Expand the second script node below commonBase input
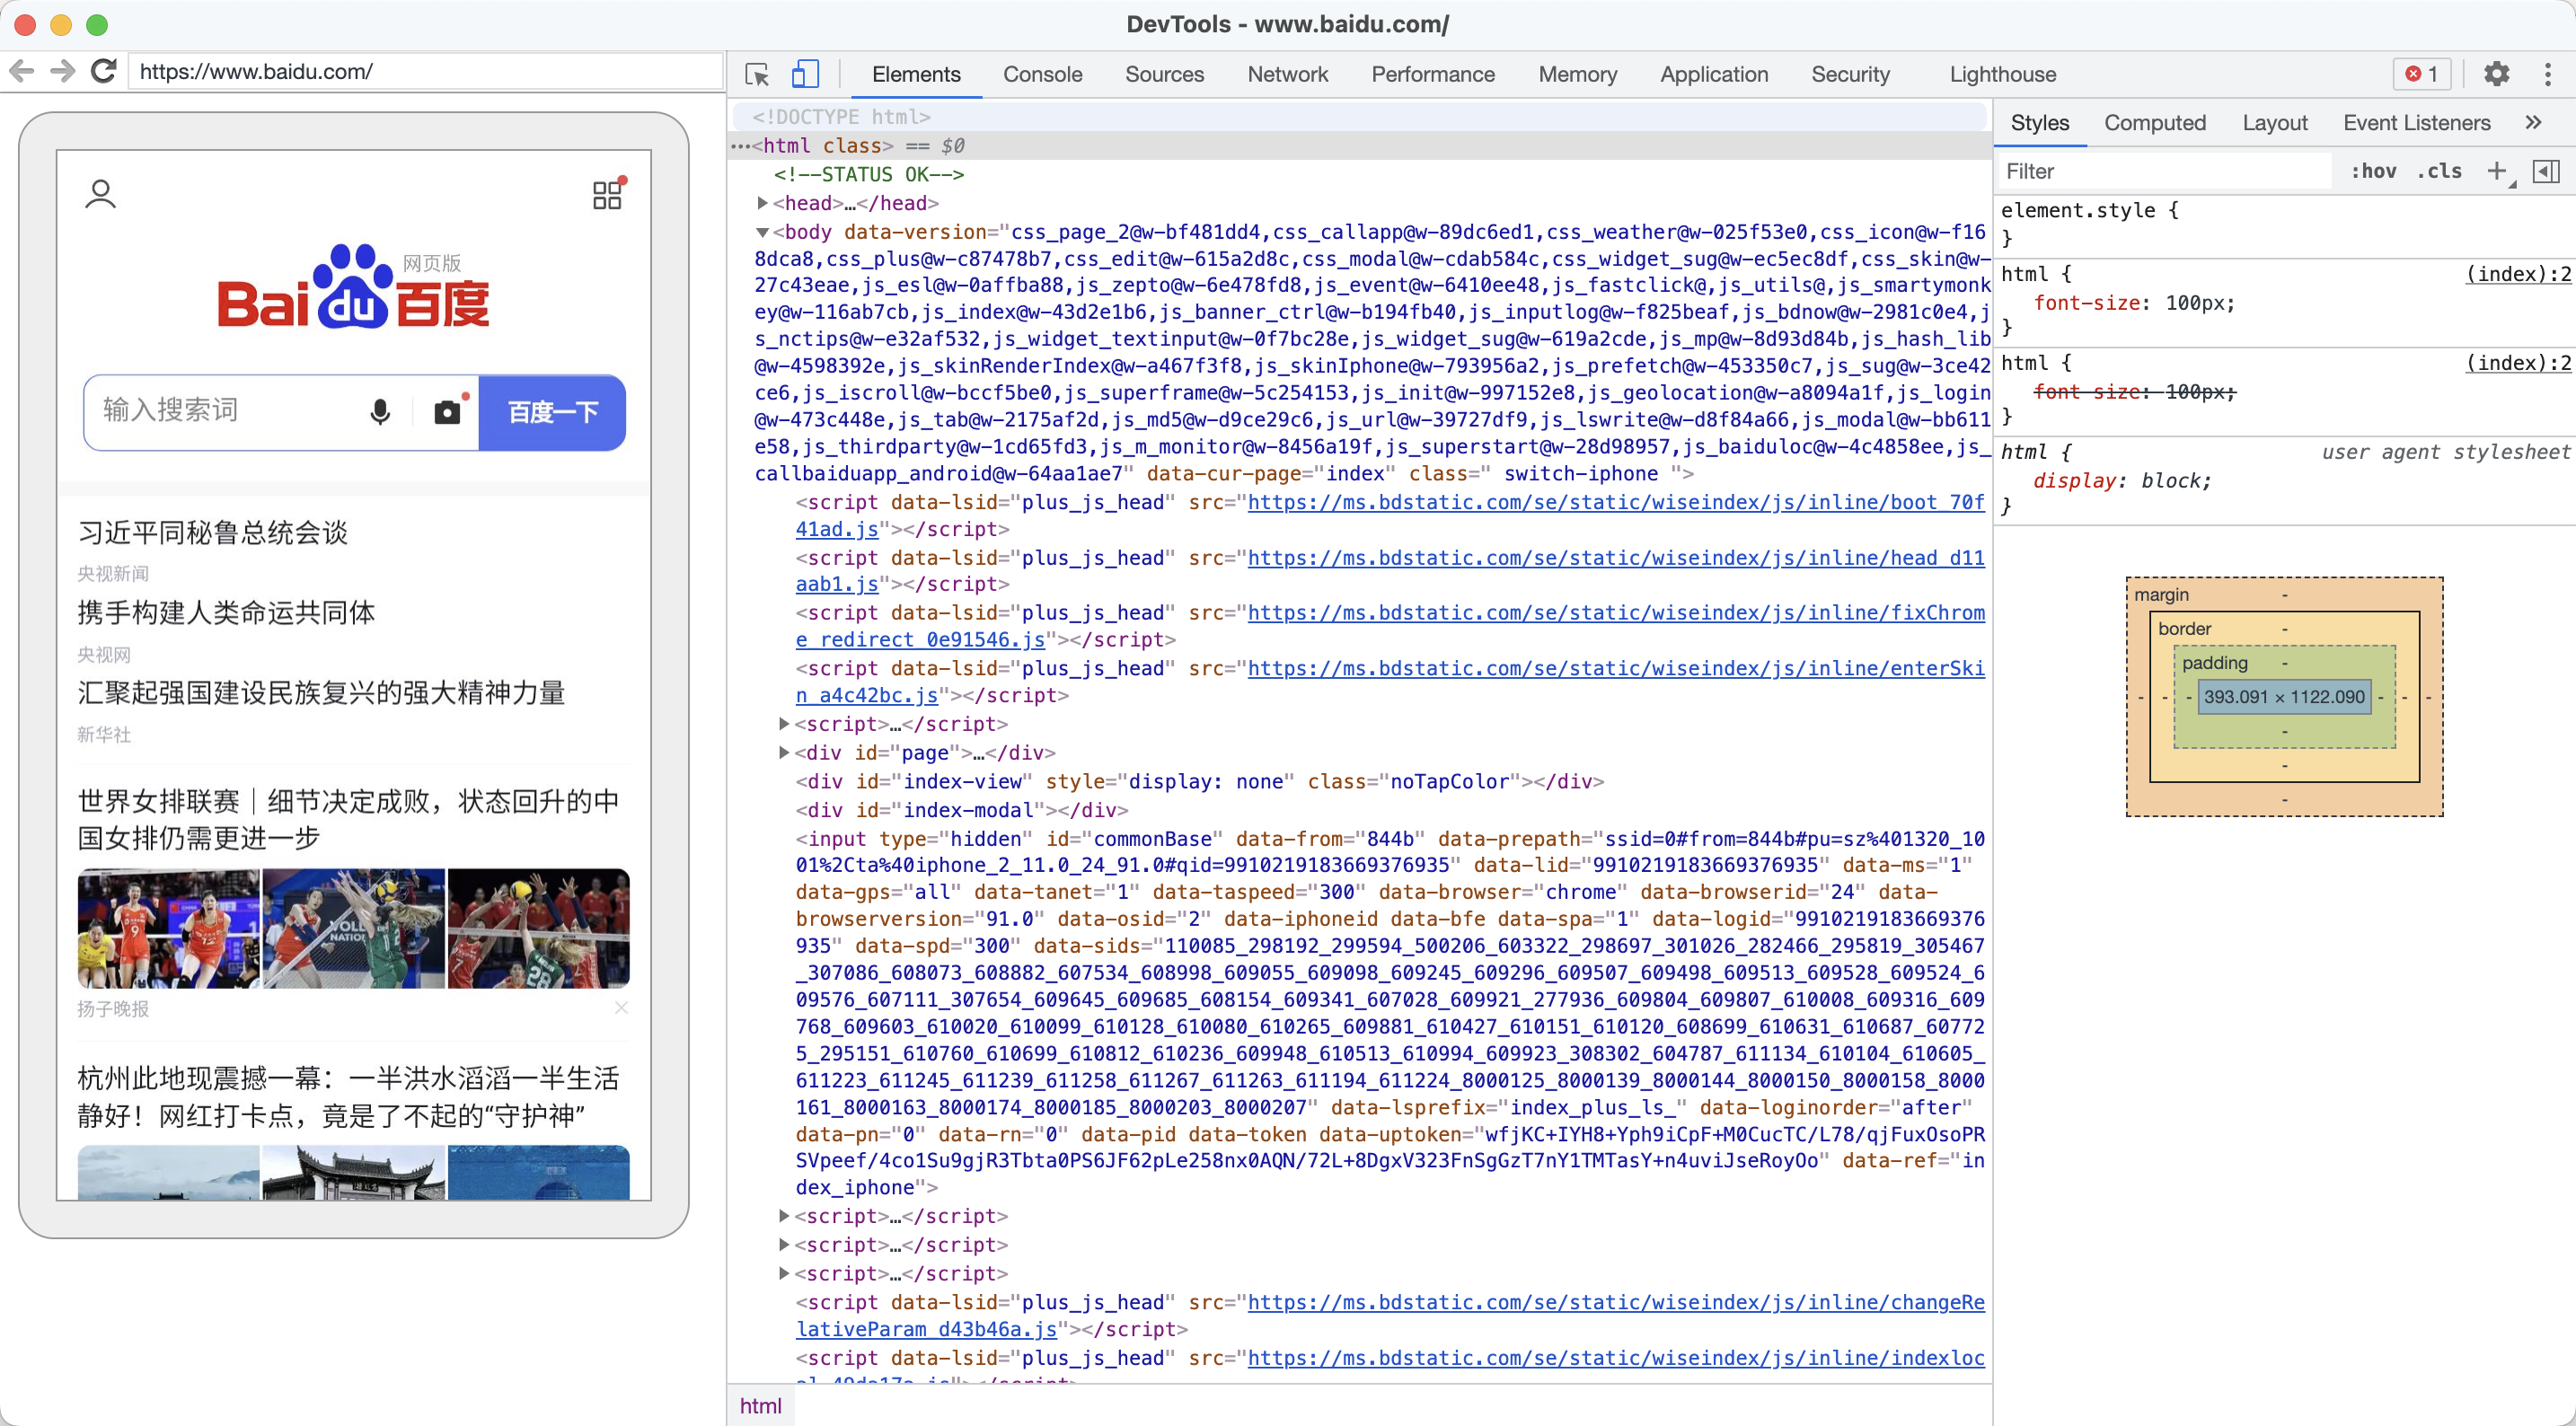 coord(785,1245)
